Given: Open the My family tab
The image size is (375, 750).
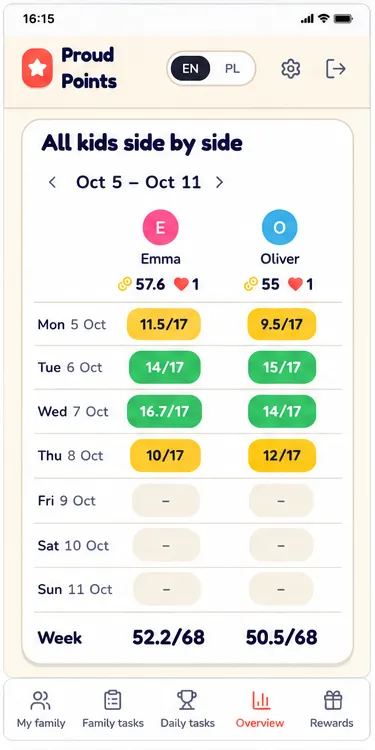Looking at the screenshot, I should point(41,709).
